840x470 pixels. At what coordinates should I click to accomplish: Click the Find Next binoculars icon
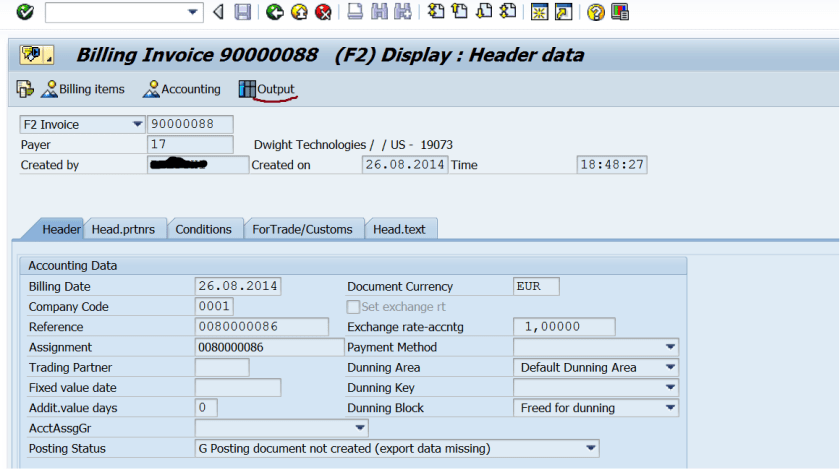click(x=403, y=12)
